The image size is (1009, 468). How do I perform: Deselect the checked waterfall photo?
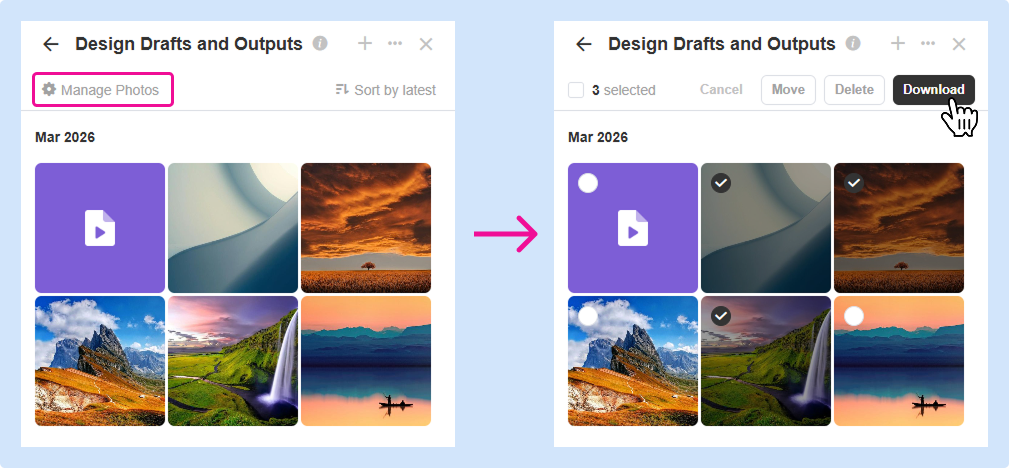(720, 316)
